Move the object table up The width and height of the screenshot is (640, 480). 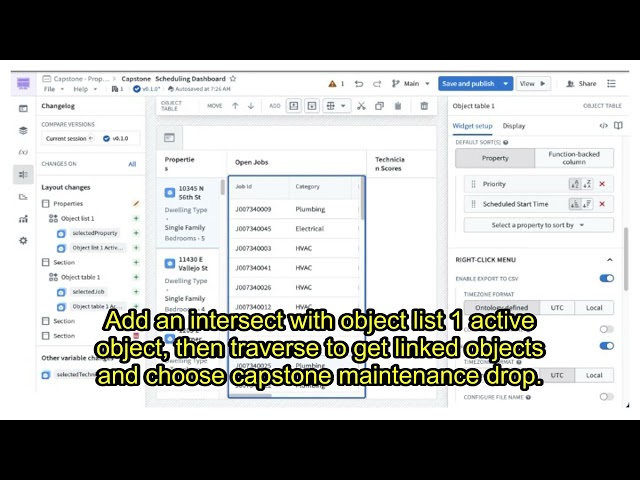pos(235,106)
